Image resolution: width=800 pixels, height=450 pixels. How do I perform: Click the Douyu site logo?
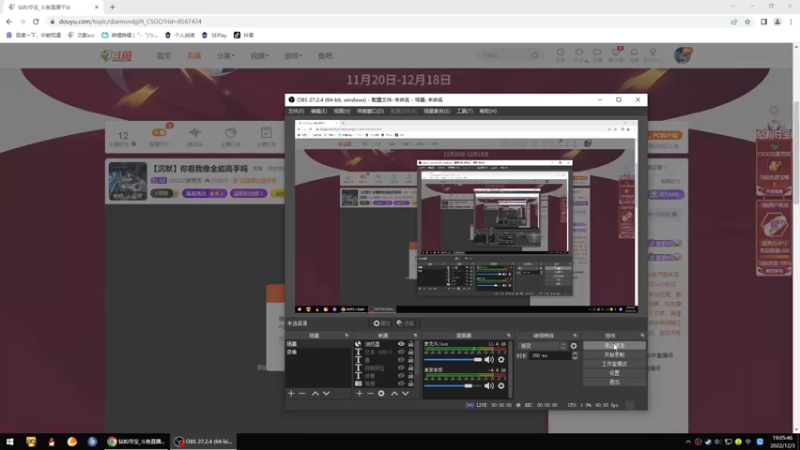coord(117,56)
